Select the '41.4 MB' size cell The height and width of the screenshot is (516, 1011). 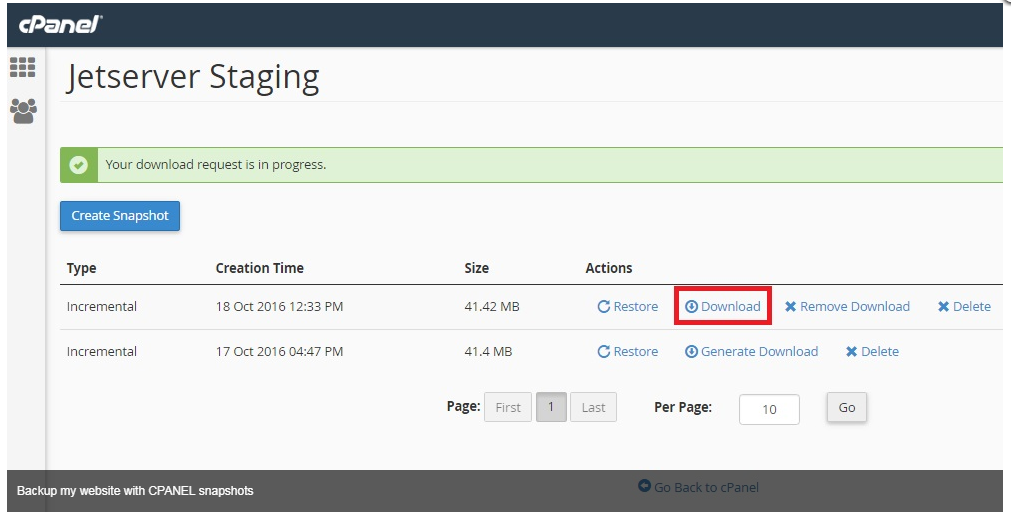[488, 352]
